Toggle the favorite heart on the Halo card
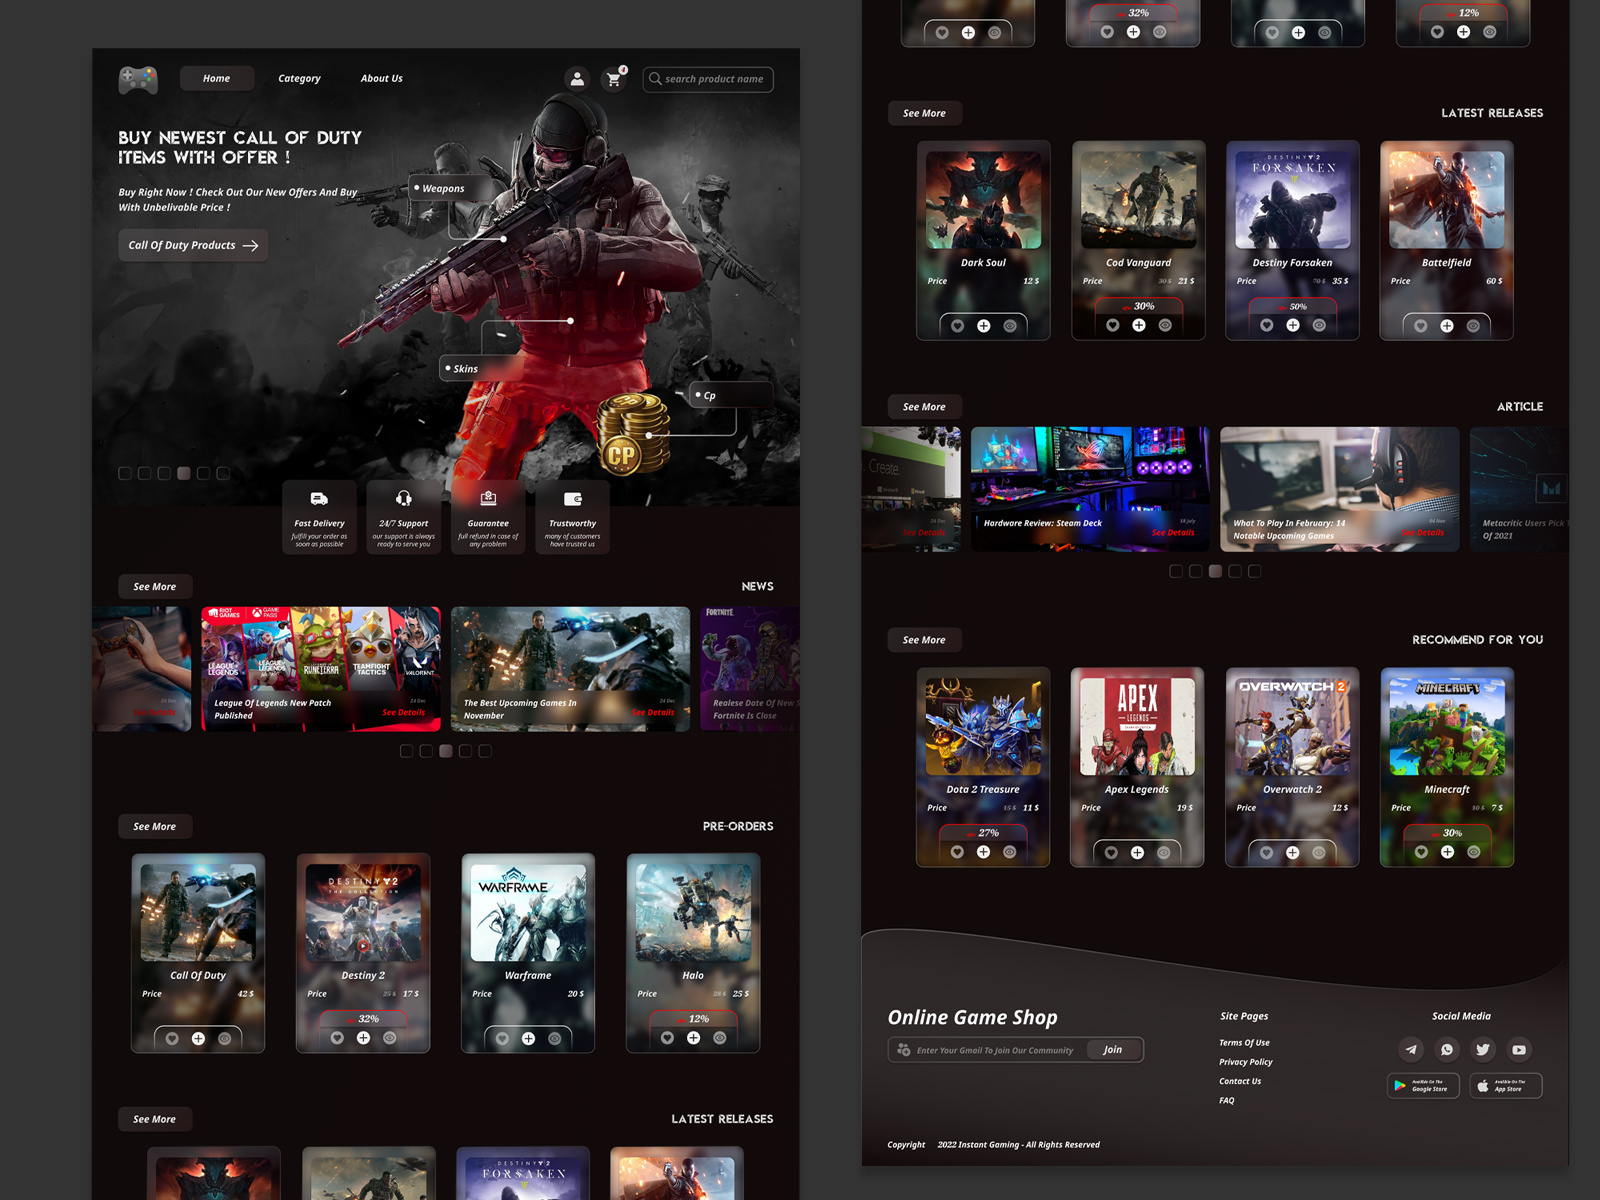Screen dimensions: 1600x1200 pos(665,1037)
